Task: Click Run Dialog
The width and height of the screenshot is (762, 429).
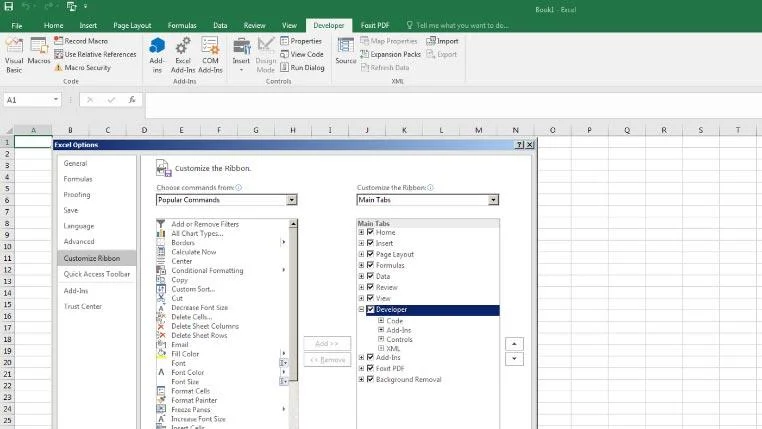Action: tap(302, 68)
